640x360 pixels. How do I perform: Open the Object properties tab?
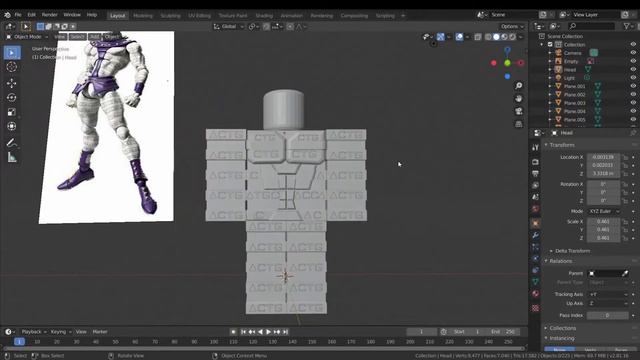(536, 223)
